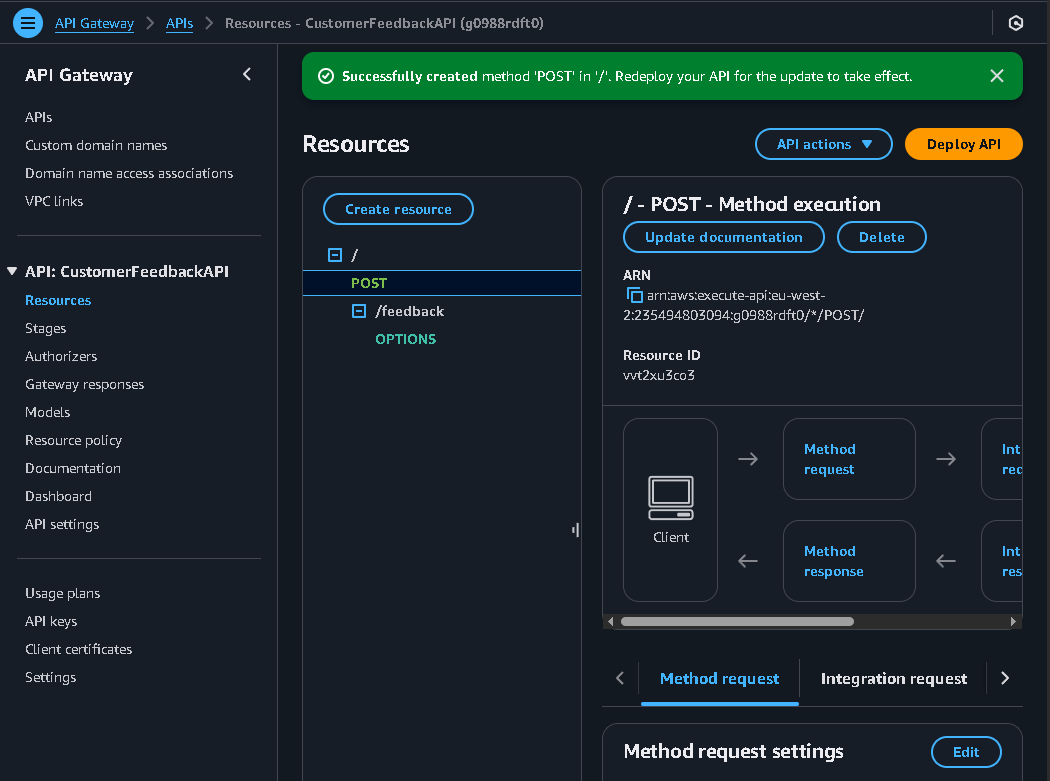Edit the Method request settings
1050x781 pixels.
(966, 752)
